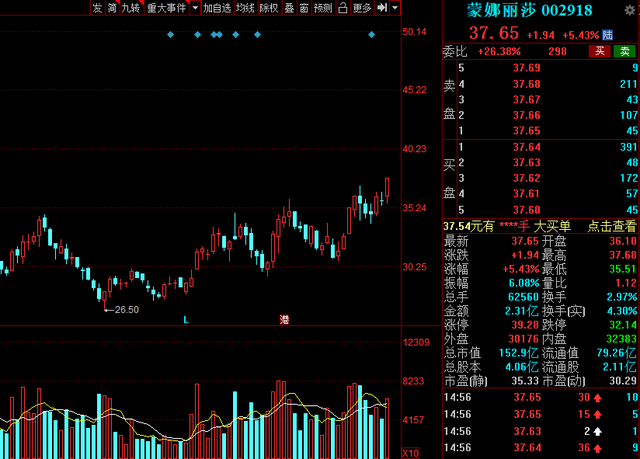Screen dimensions: 640x459
Task: Expand the dropdown after the arrow icon
Action: [395, 7]
